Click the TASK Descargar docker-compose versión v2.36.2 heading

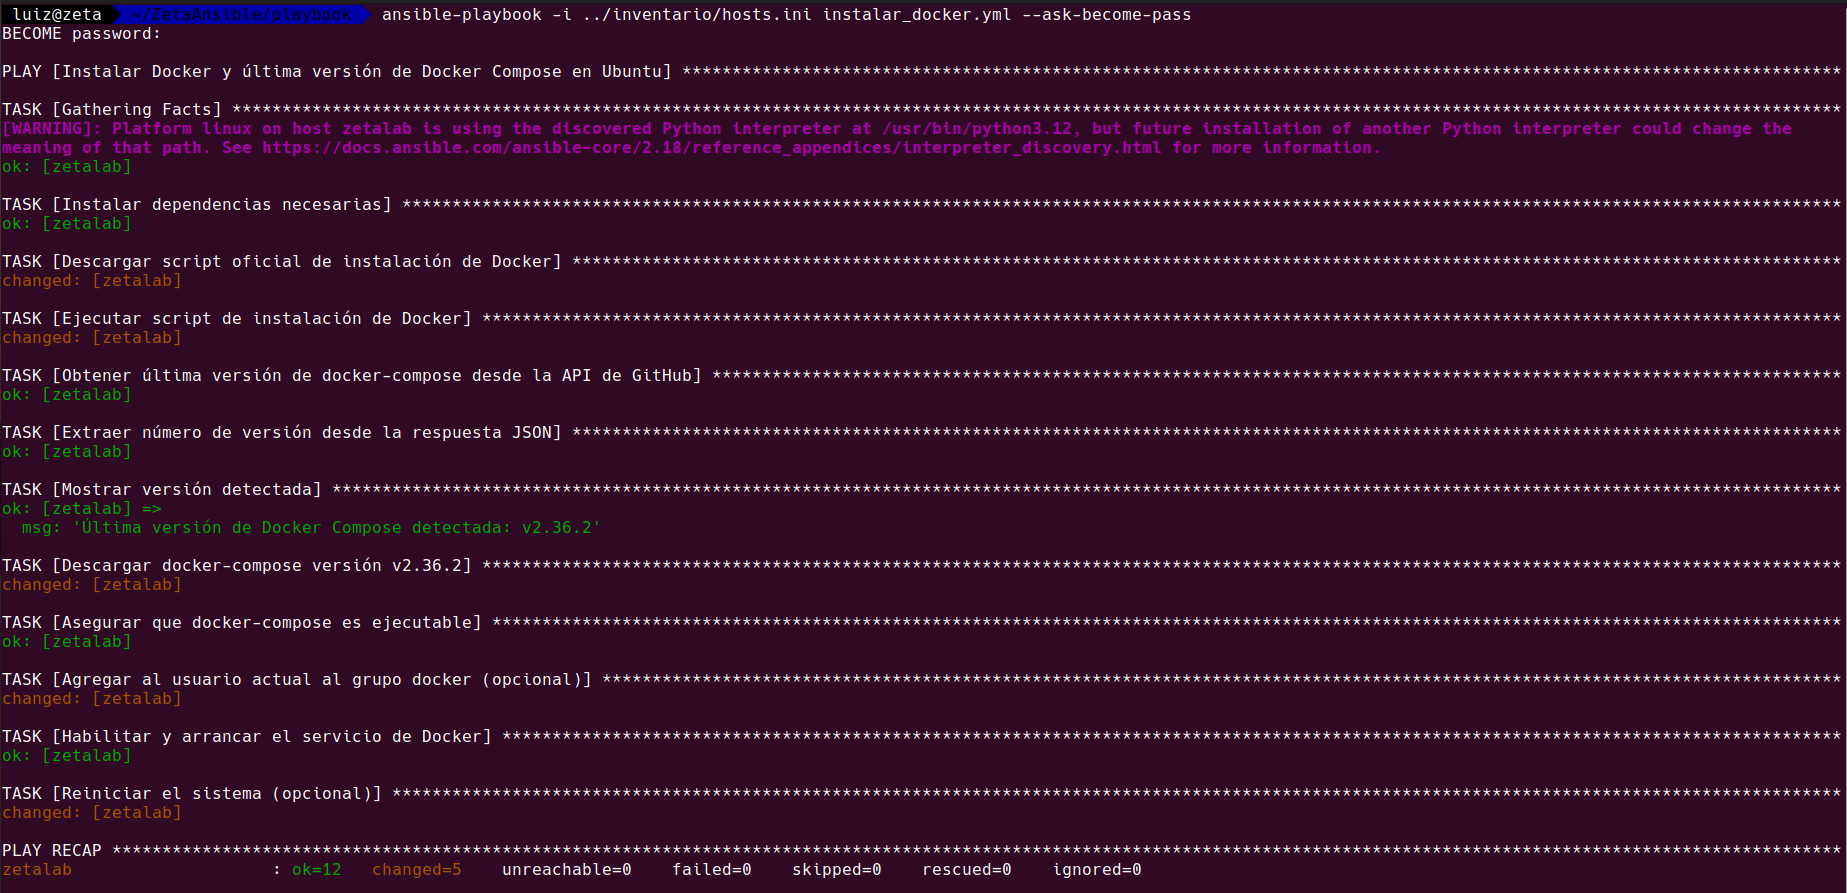[236, 566]
